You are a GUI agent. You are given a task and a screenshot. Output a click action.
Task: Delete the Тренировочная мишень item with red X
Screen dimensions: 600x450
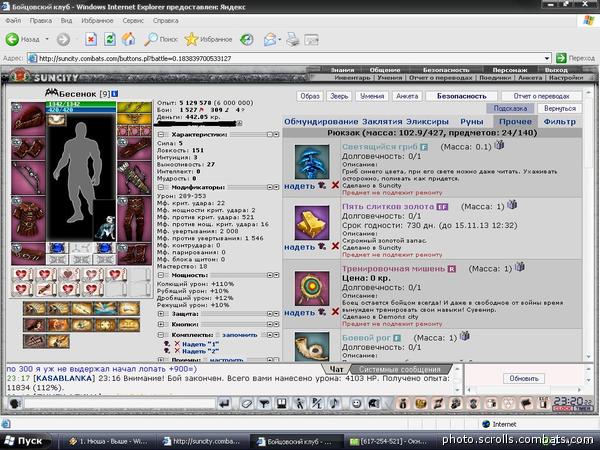click(335, 311)
